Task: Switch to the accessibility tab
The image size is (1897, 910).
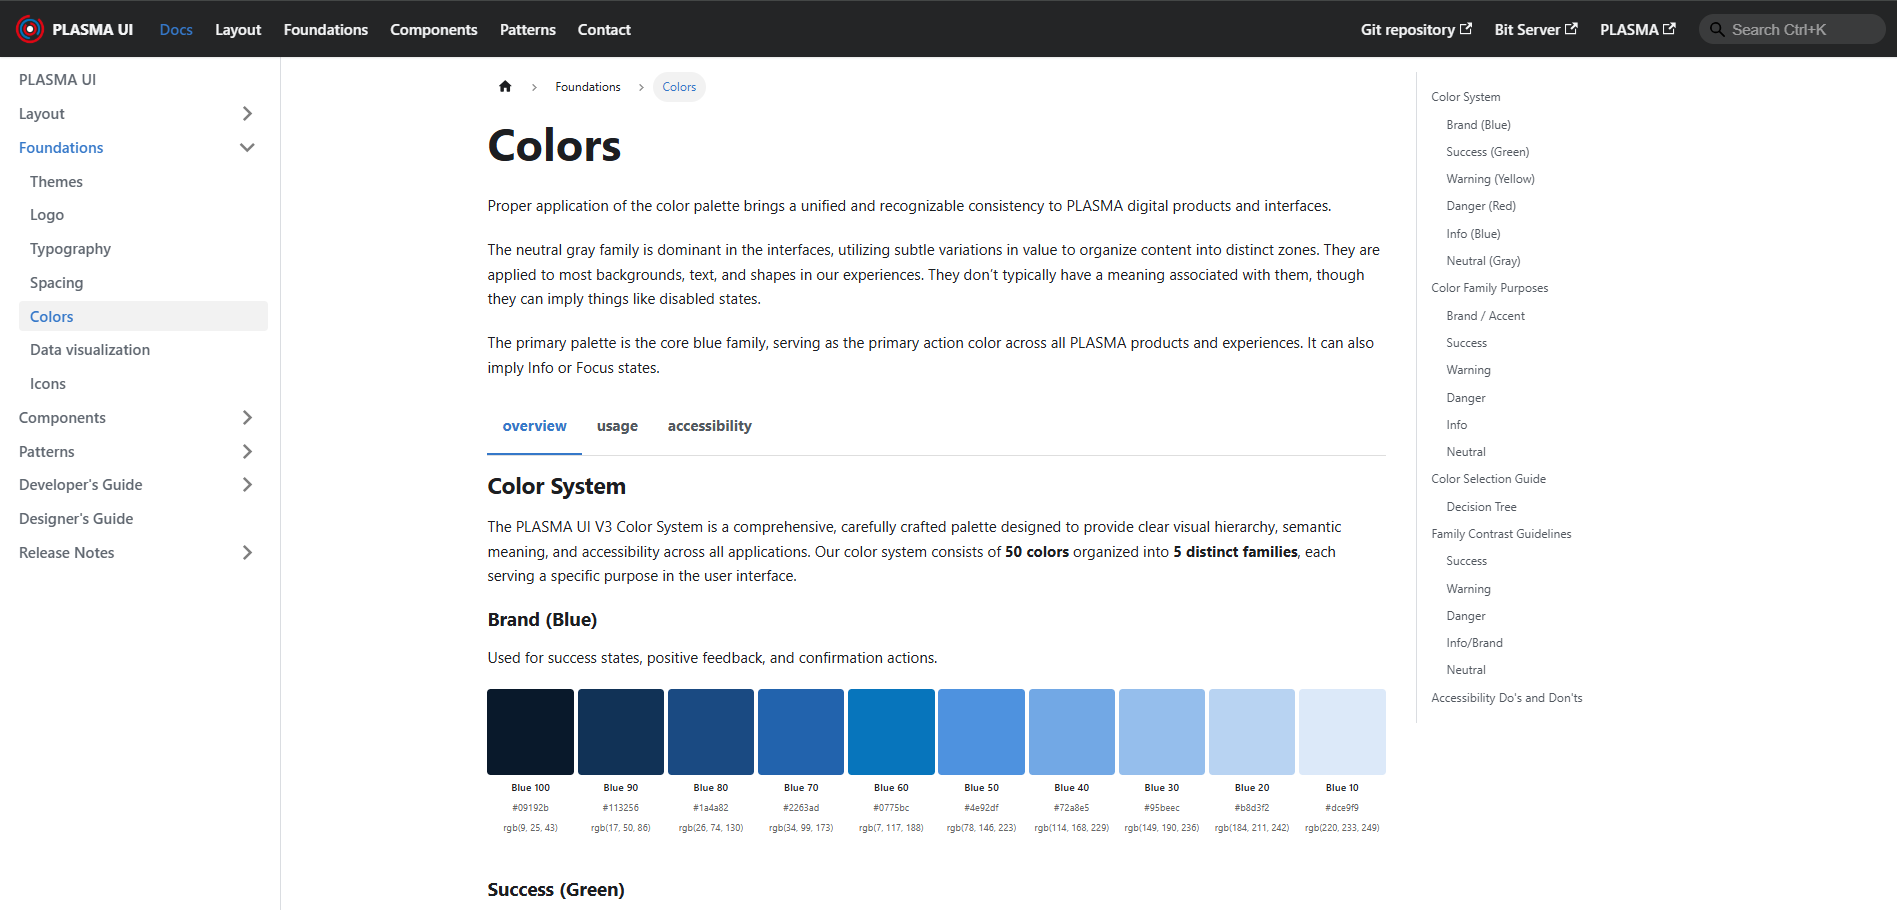Action: [x=710, y=426]
